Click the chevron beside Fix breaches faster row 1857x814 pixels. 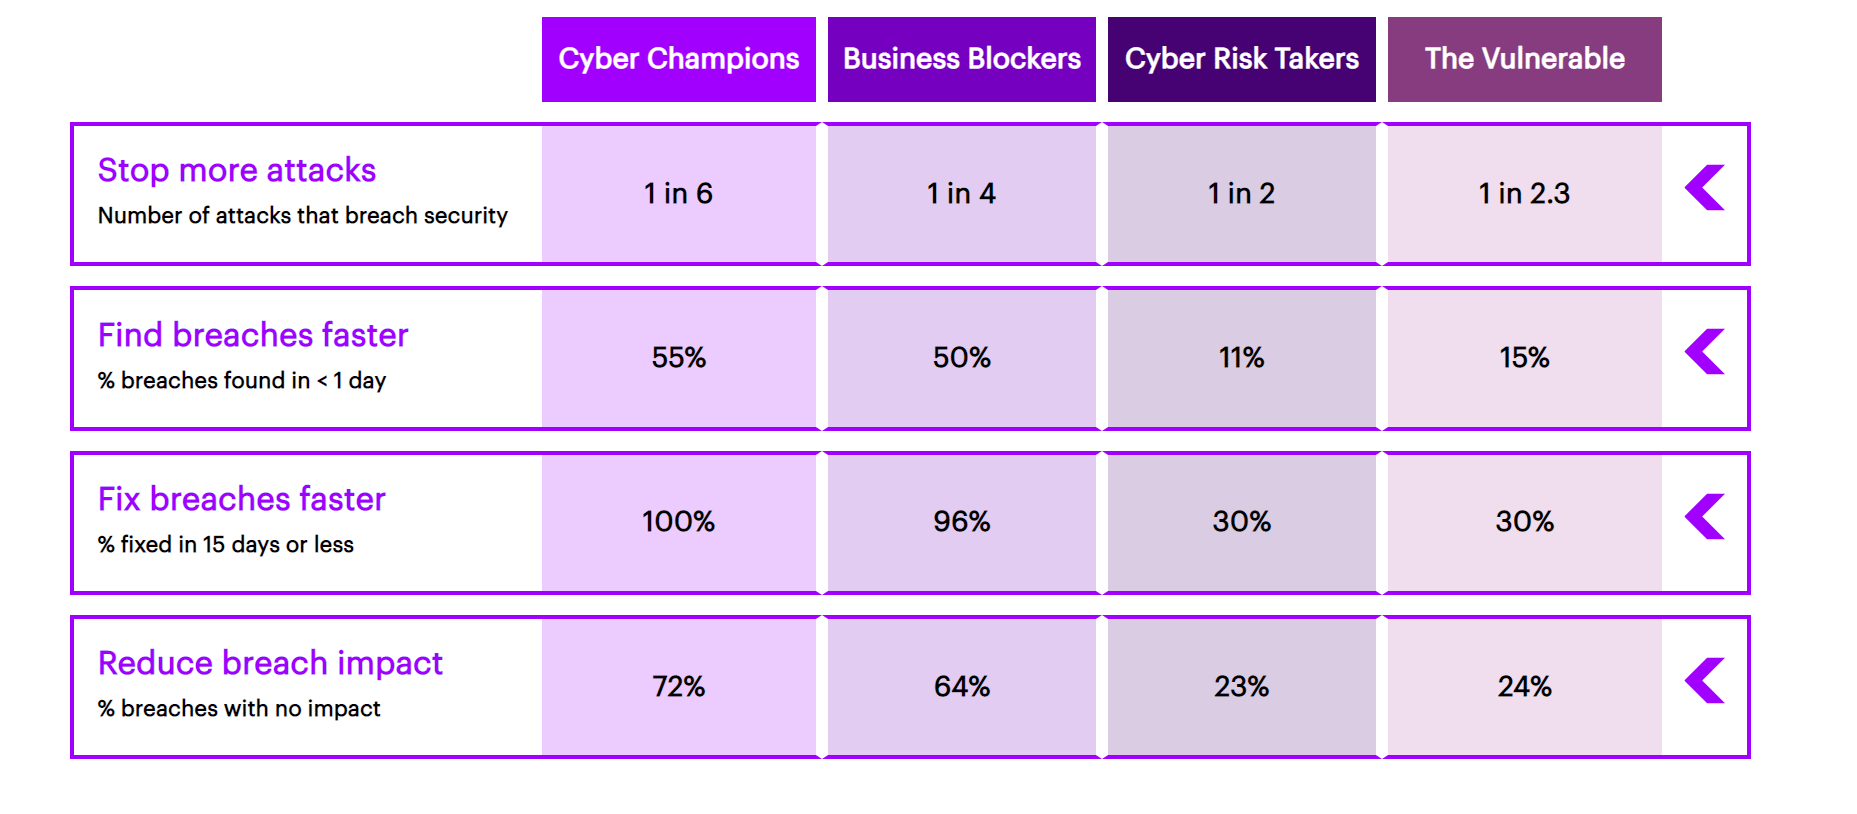[x=1705, y=517]
